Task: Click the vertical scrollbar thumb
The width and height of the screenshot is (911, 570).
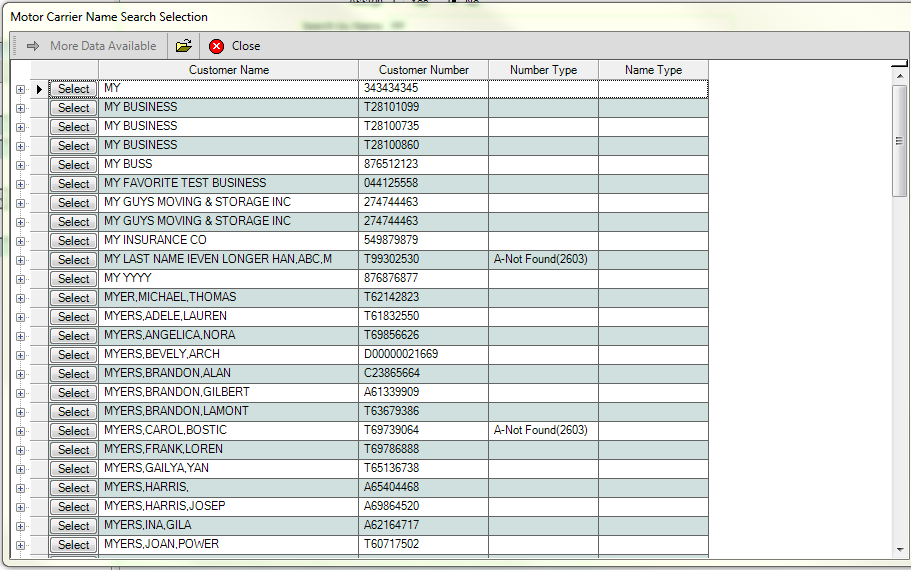Action: click(899, 140)
